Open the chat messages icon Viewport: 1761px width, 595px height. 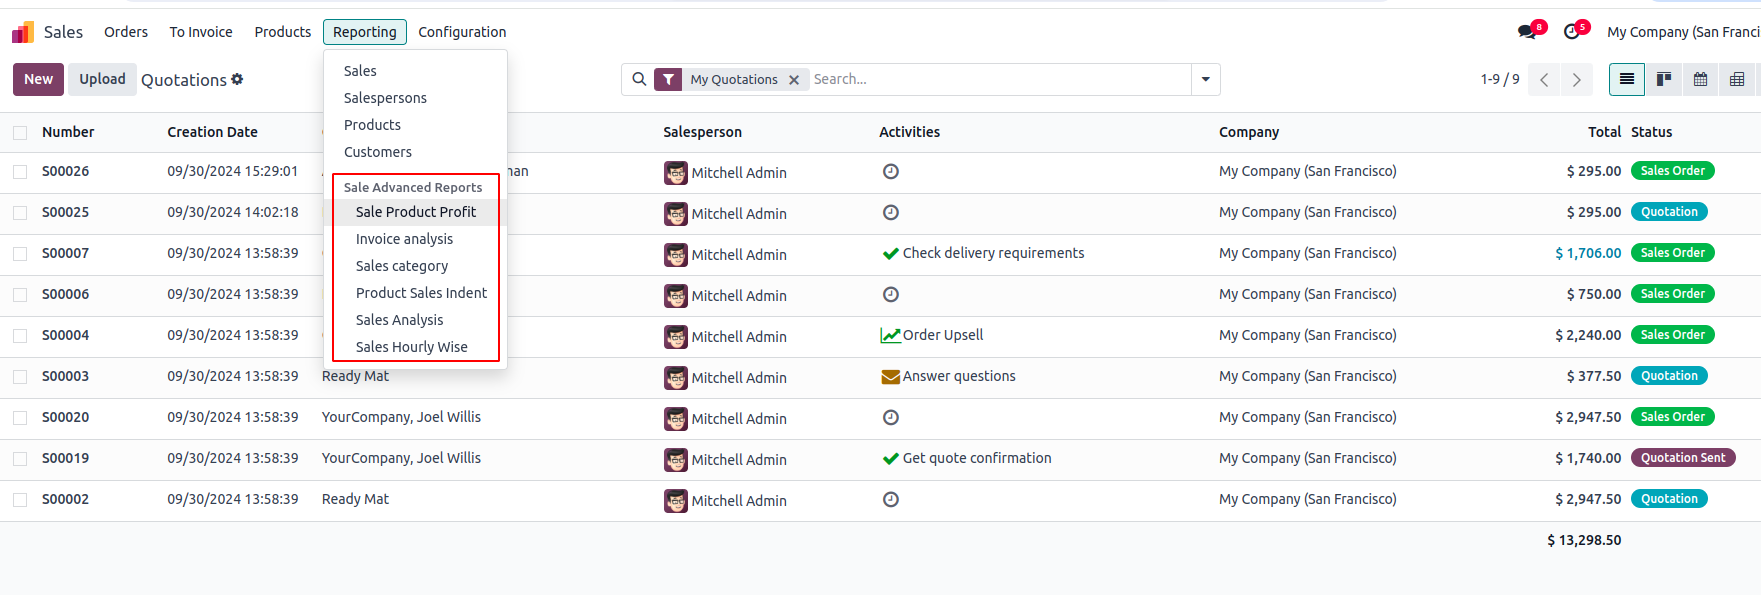tap(1526, 32)
